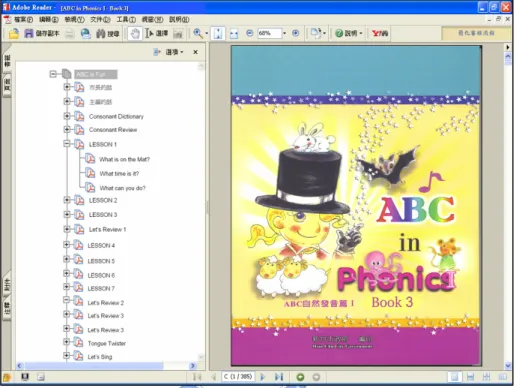Viewport: 516px width, 388px height.
Task: Click the zoom in plus button
Action: (296, 33)
